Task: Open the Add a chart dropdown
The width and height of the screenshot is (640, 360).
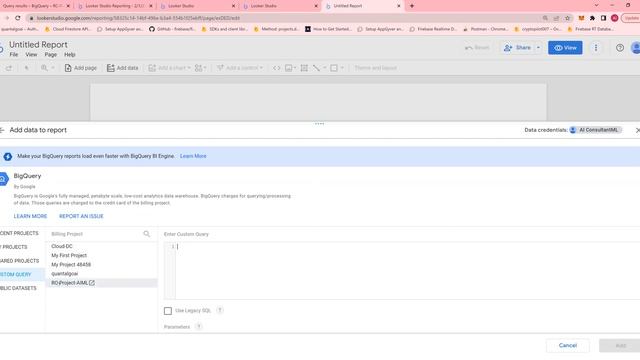Action: point(169,68)
